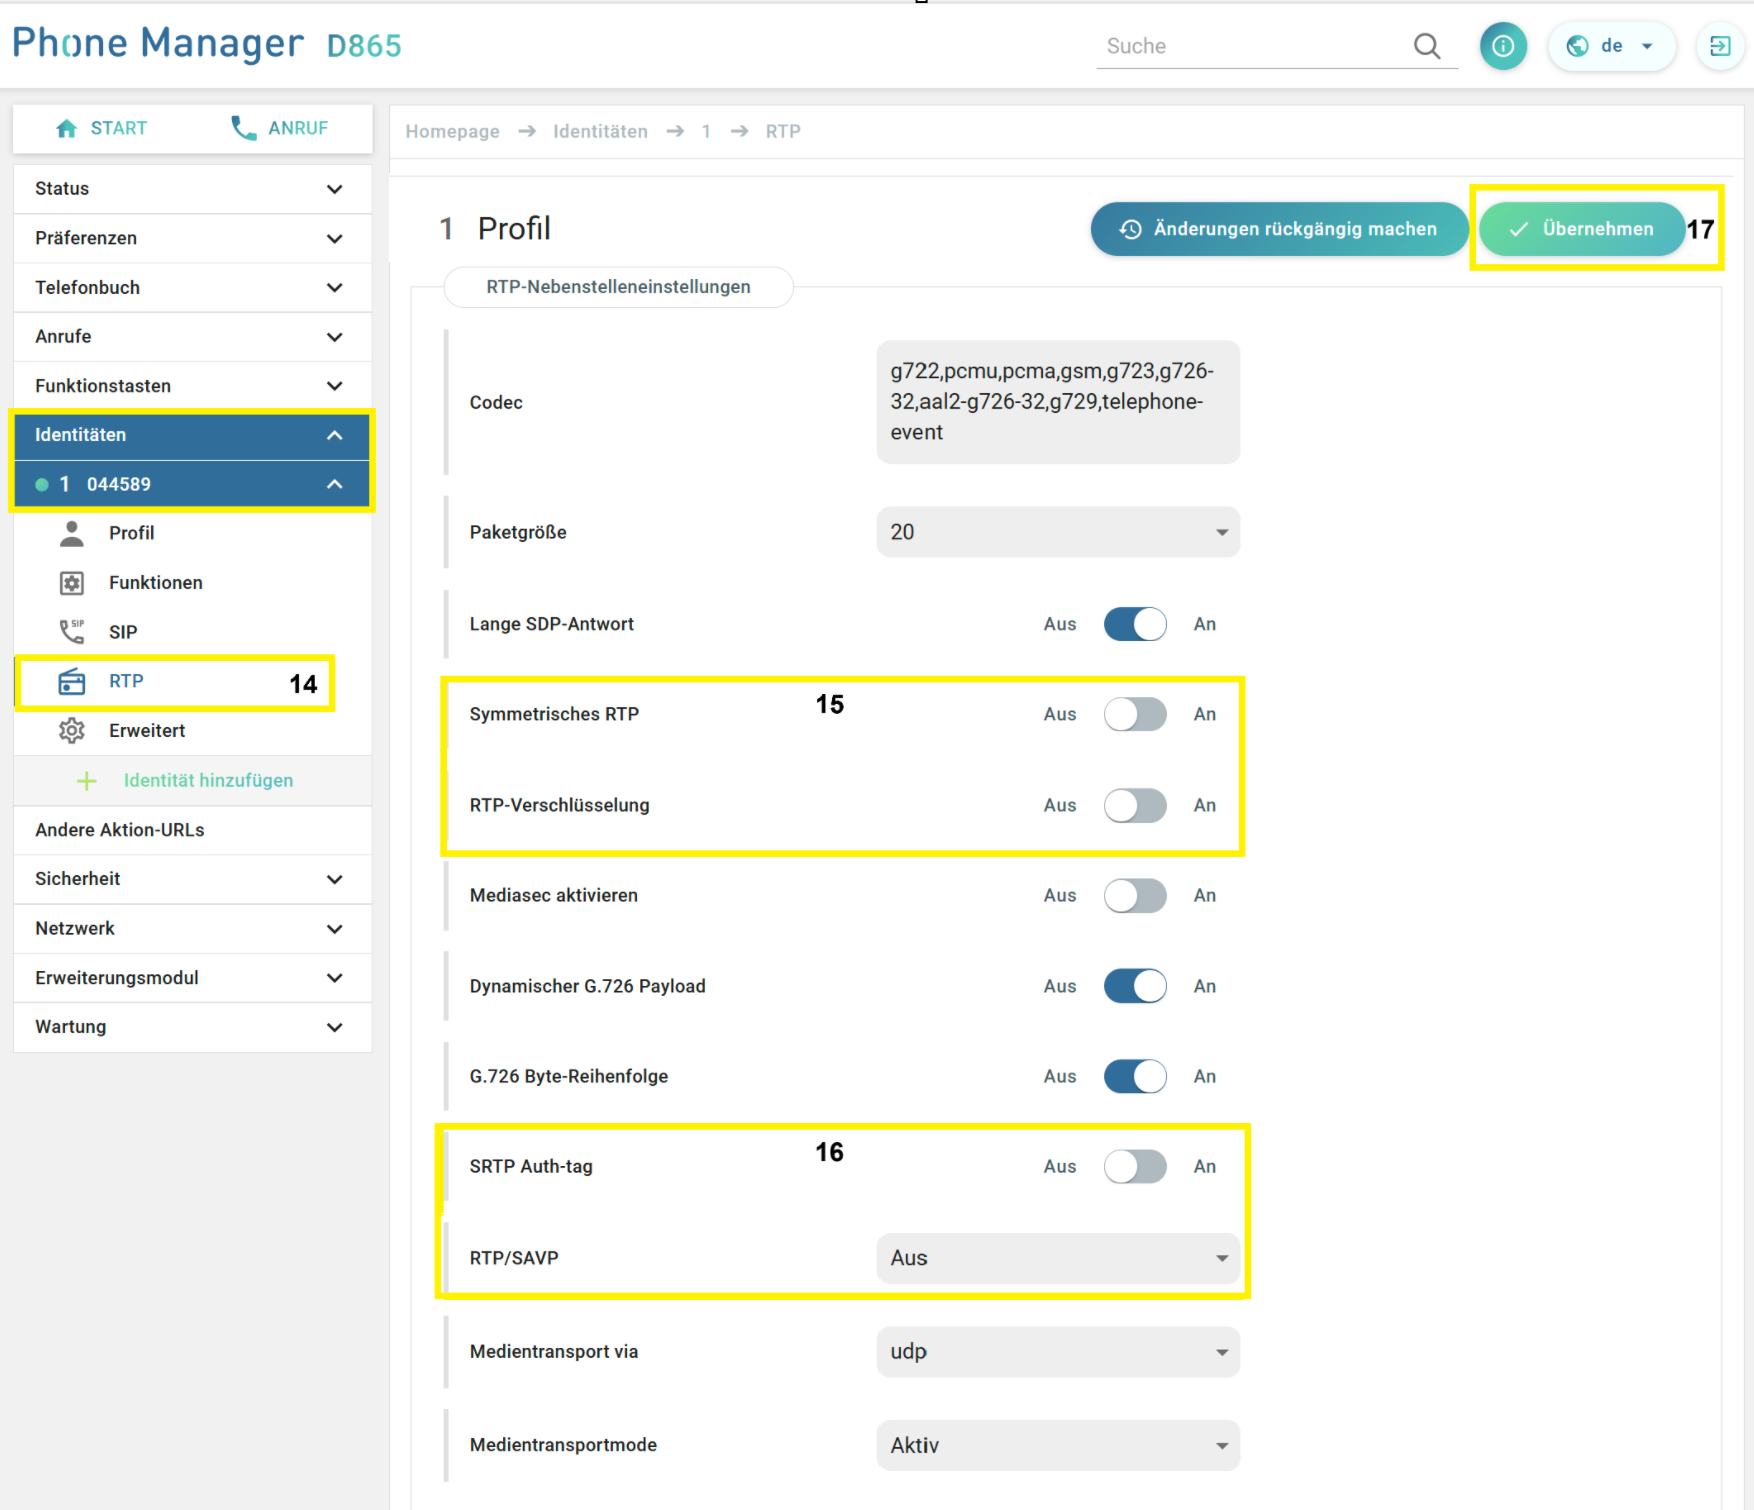
Task: Click the green status dot of identity 044589
Action: (x=42, y=485)
